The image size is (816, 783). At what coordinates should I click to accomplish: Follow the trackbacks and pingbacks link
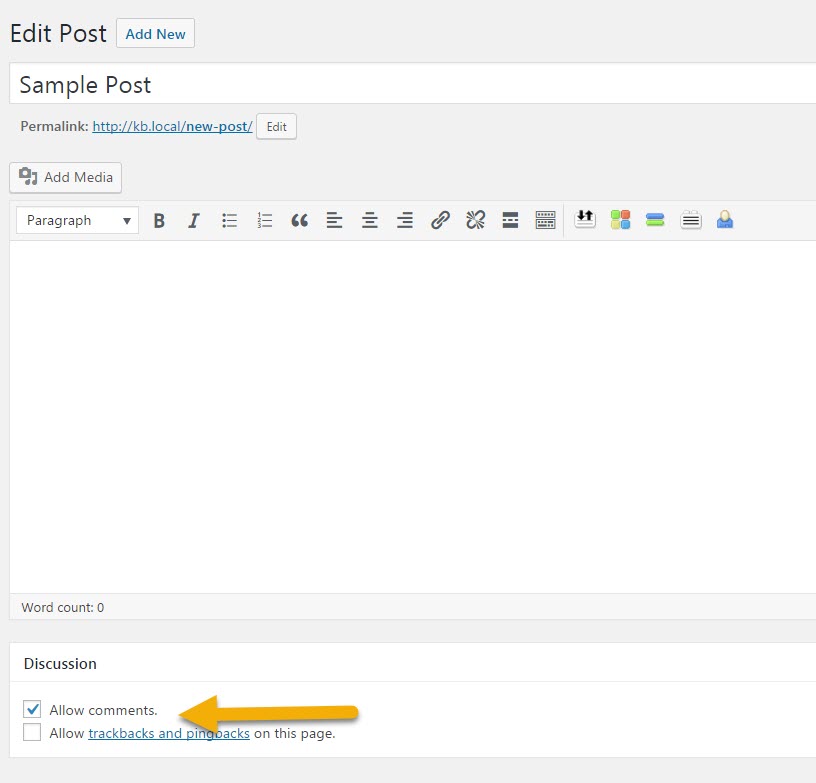168,733
